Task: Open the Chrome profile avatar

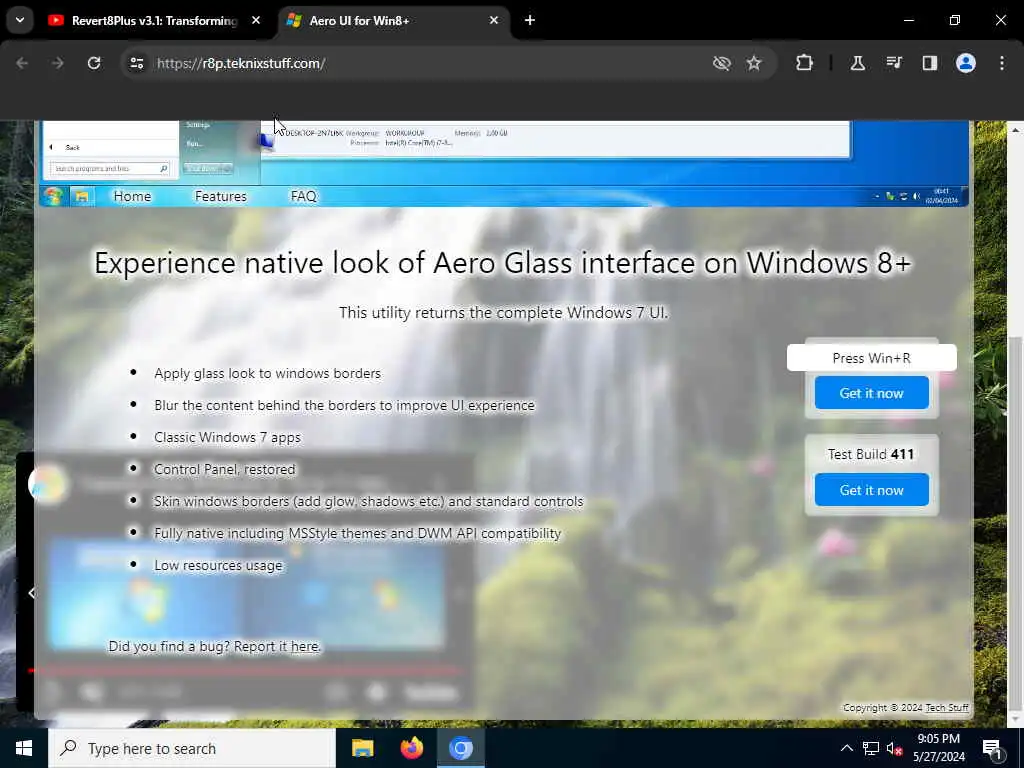Action: pyautogui.click(x=966, y=63)
